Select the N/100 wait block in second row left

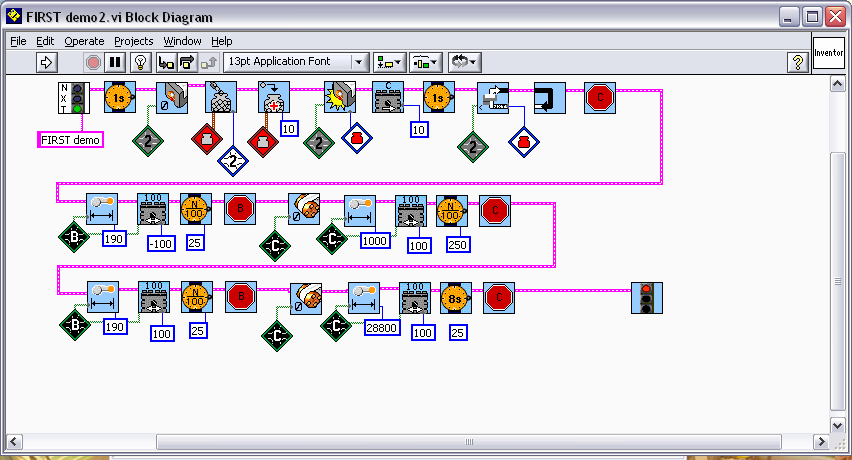[x=196, y=209]
